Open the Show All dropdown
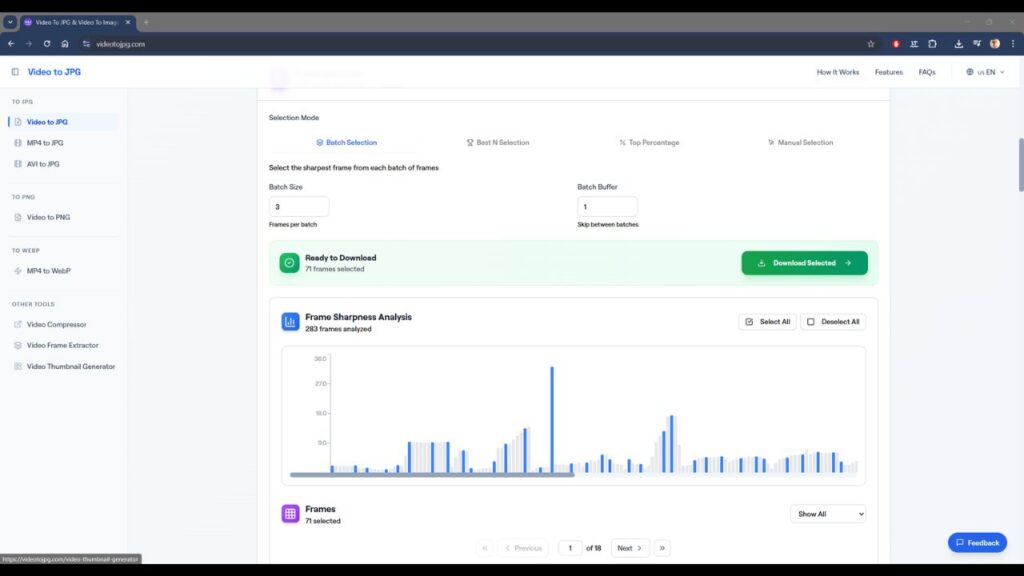 [x=827, y=514]
